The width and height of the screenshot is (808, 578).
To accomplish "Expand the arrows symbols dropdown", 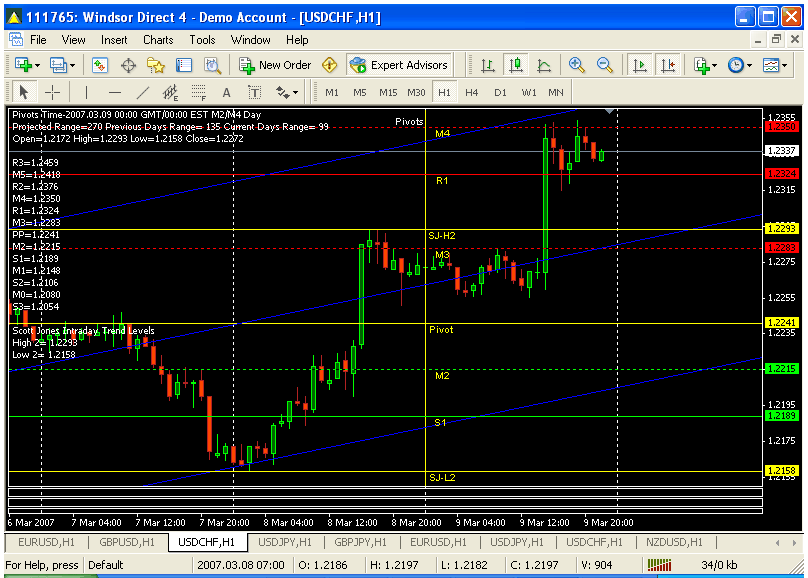I will (287, 92).
